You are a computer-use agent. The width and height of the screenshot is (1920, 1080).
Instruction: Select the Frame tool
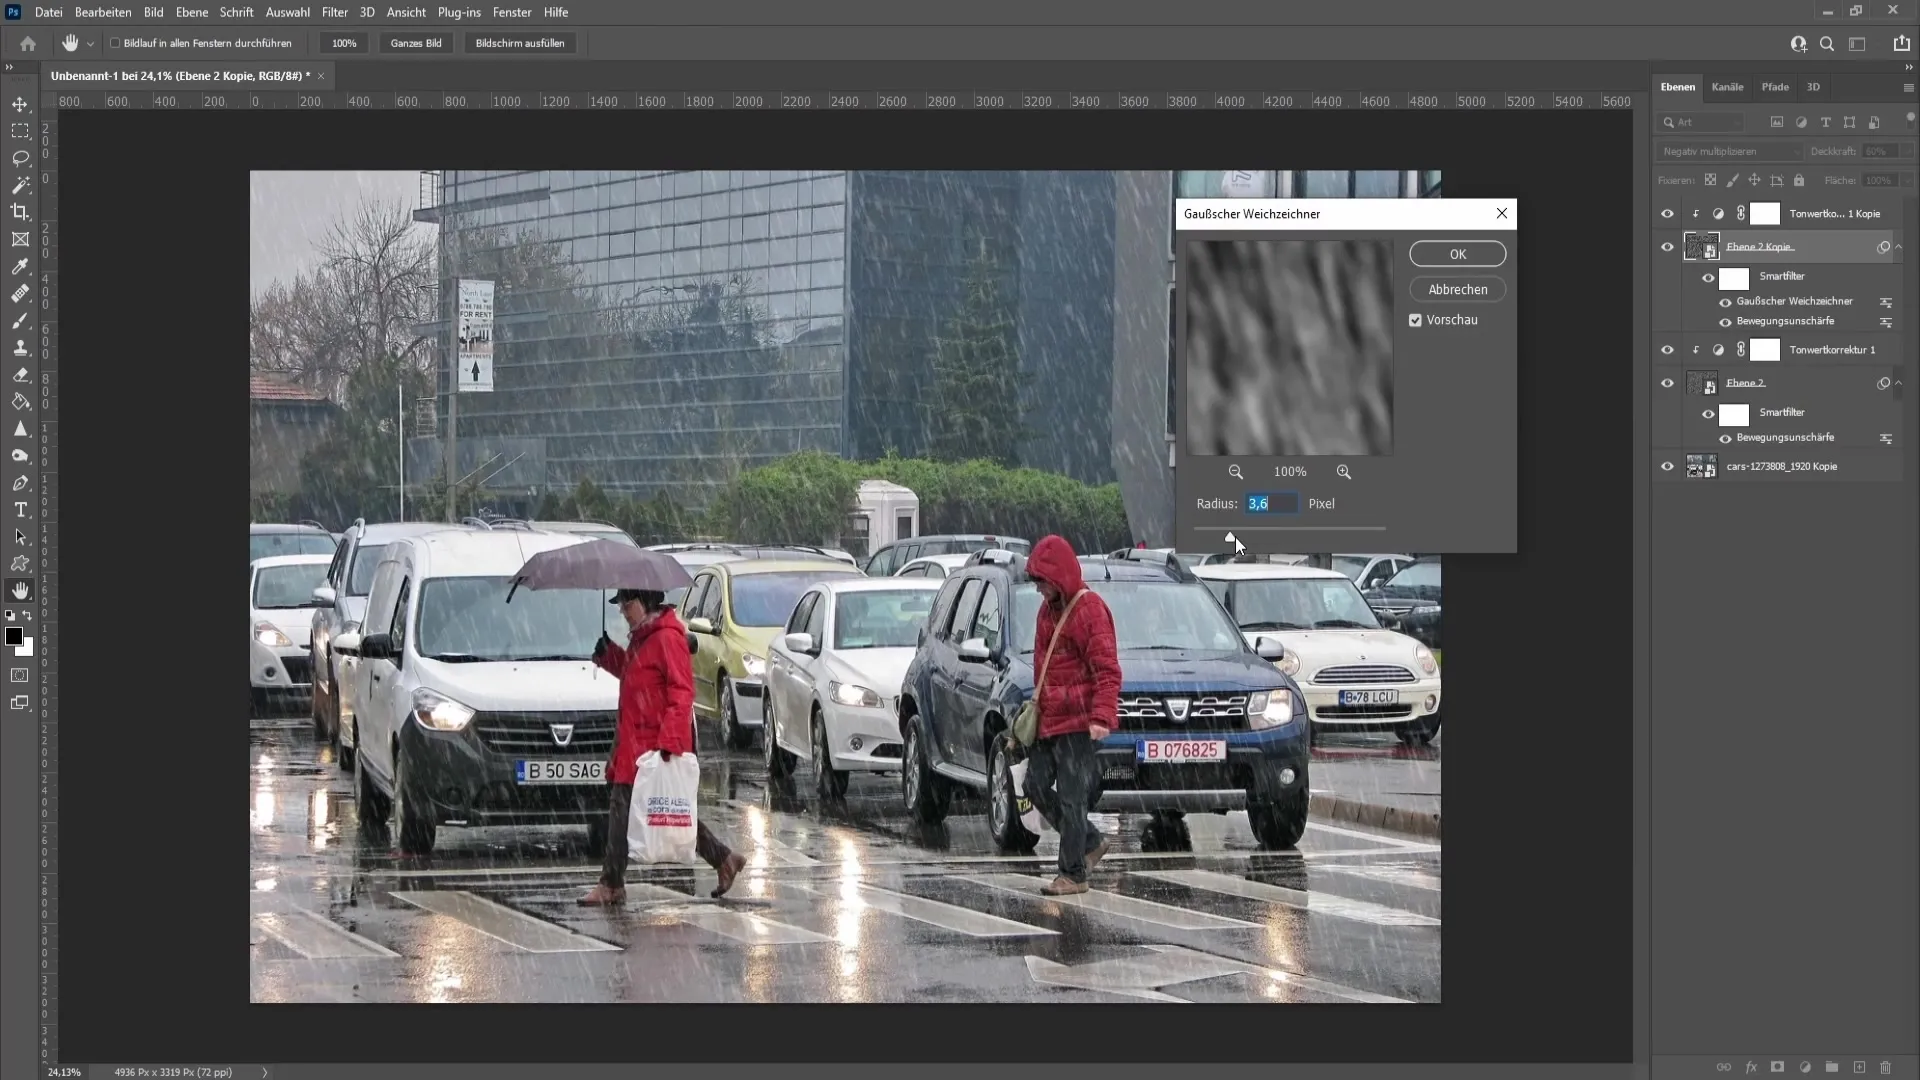tap(20, 239)
